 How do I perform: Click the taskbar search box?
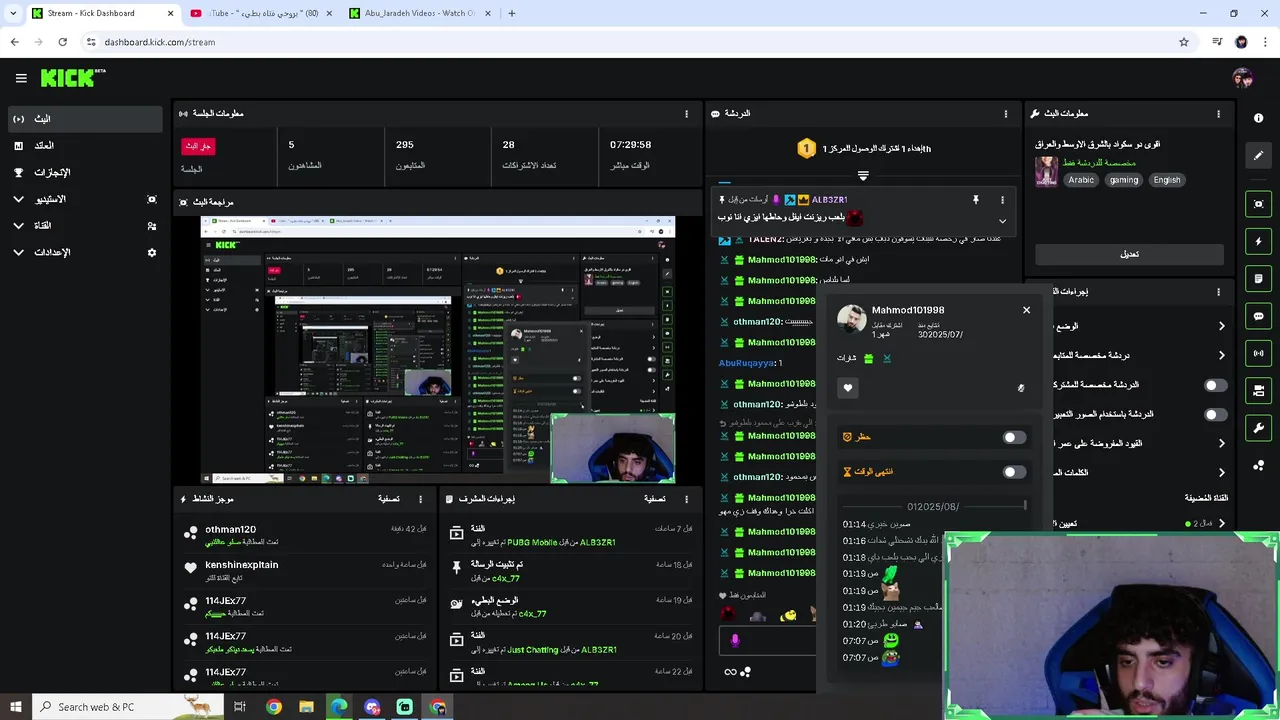[128, 707]
